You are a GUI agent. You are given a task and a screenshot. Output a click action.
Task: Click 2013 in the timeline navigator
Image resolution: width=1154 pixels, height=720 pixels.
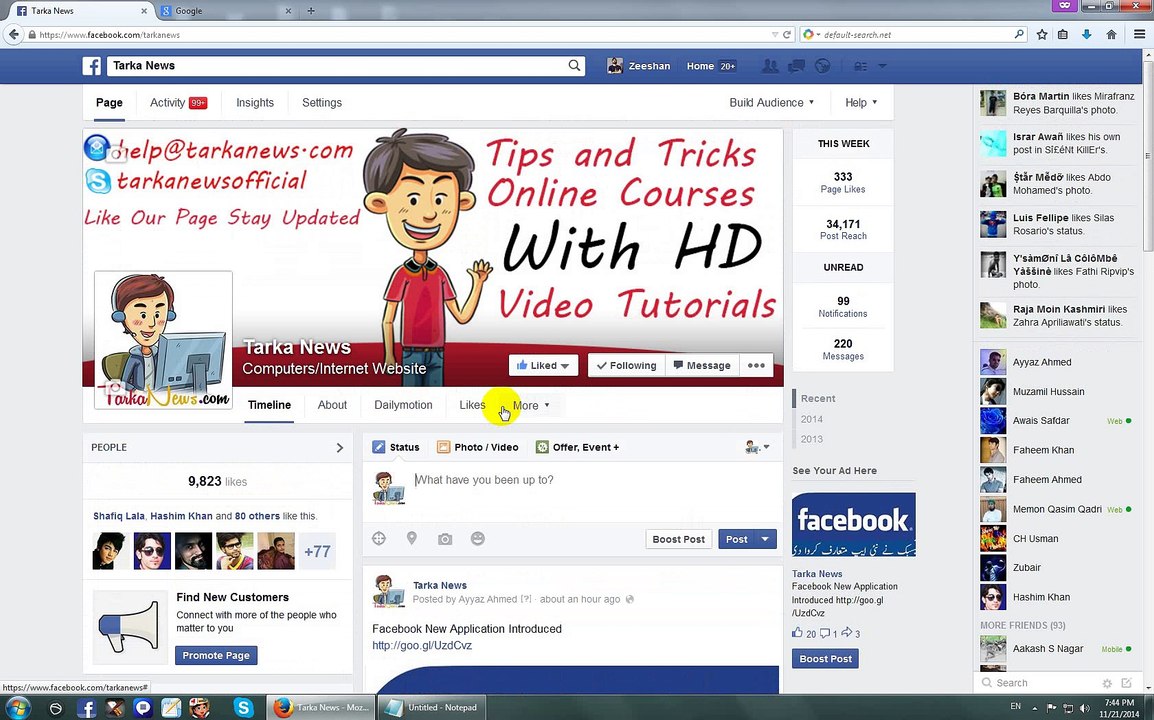click(x=812, y=439)
